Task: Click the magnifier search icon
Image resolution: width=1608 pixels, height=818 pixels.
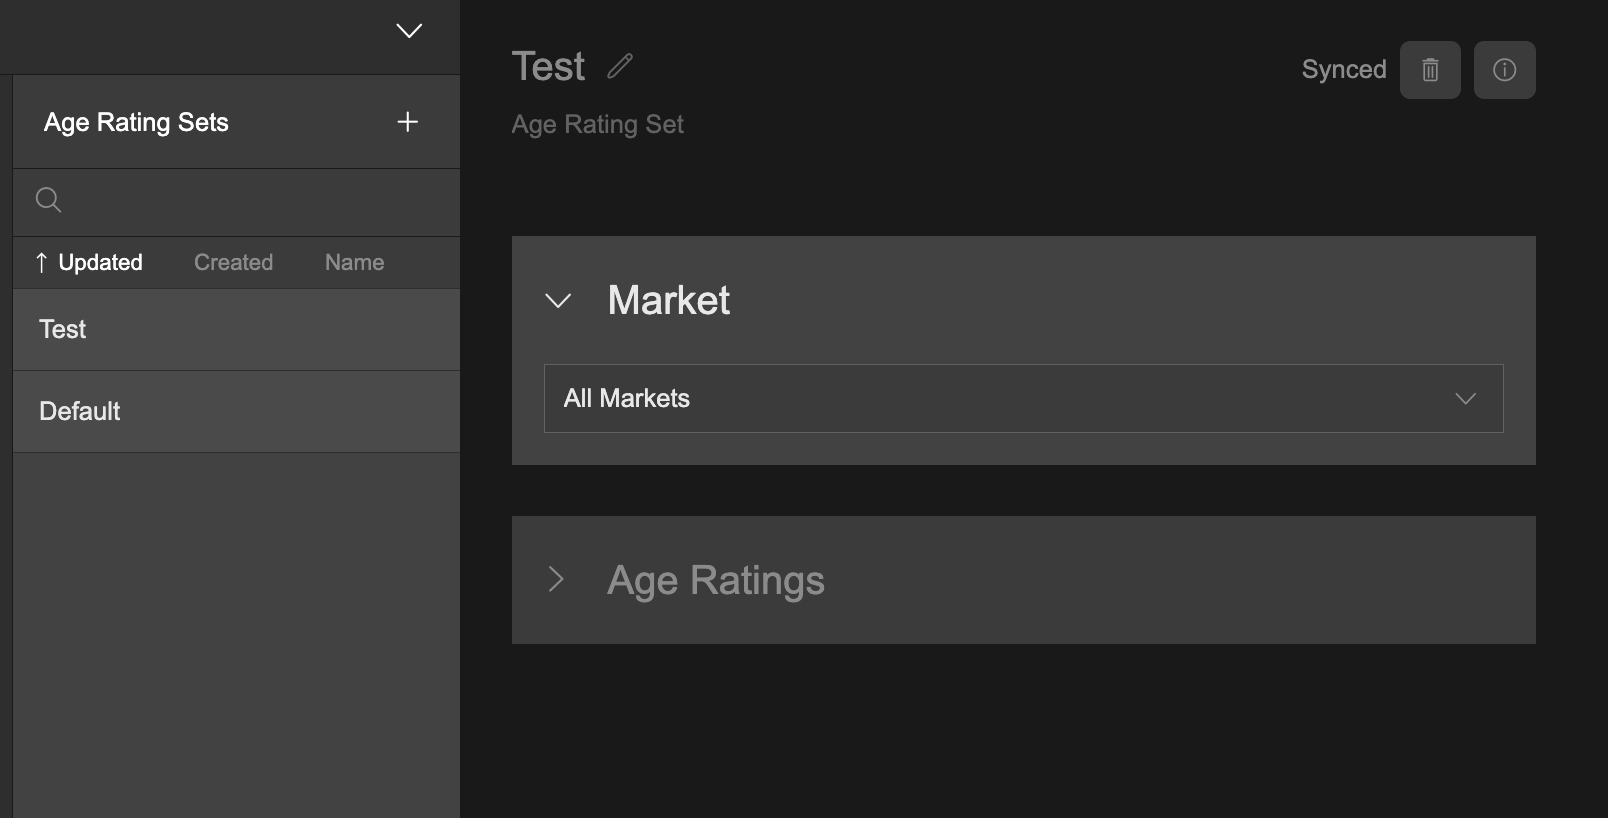Action: pyautogui.click(x=48, y=200)
